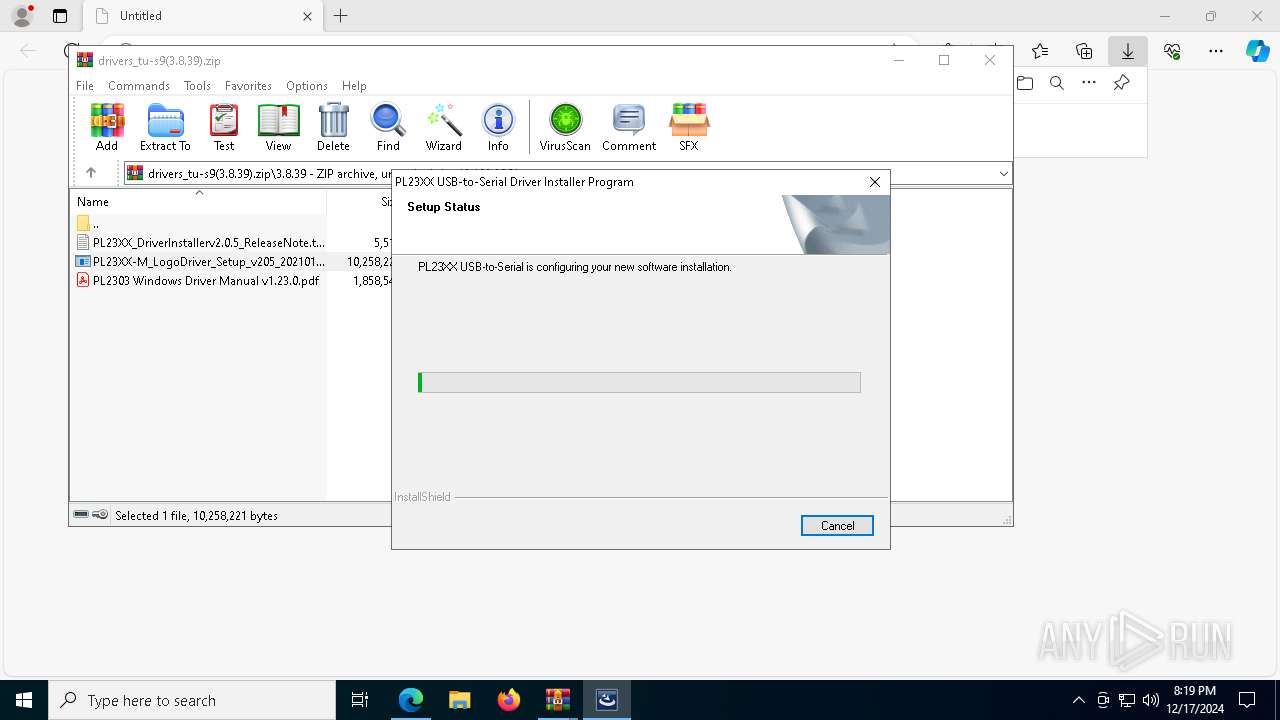Open Task View on taskbar
1280x720 pixels.
pos(360,700)
